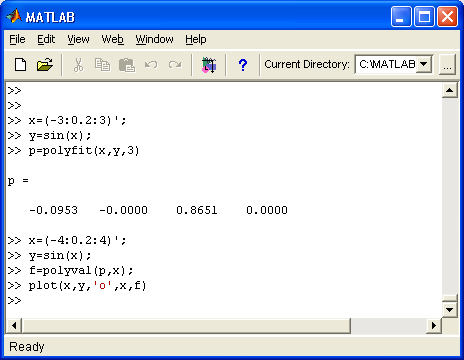Create a new M-file with the blank page icon
Viewport: 464px width, 360px height.
point(21,64)
